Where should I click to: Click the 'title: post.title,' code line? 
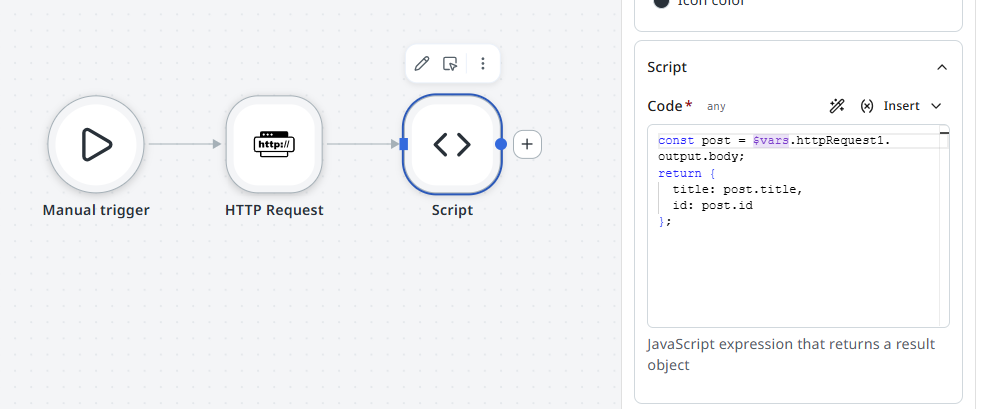737,189
